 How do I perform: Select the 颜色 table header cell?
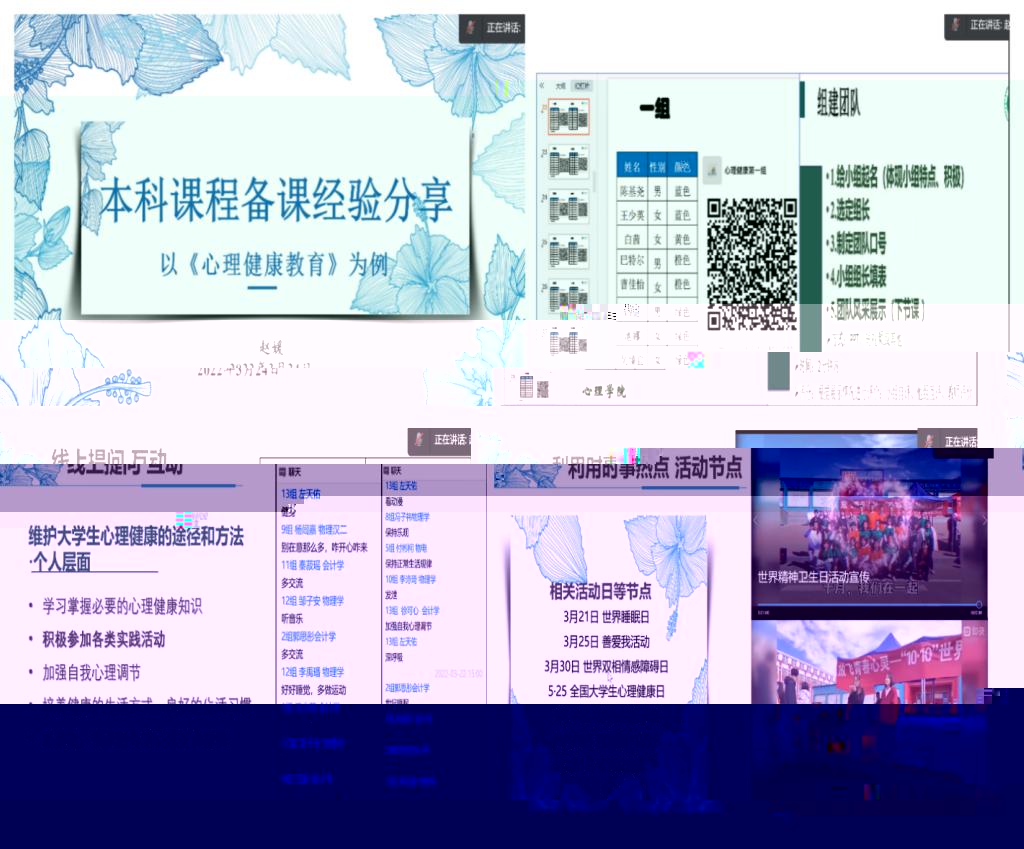(682, 167)
